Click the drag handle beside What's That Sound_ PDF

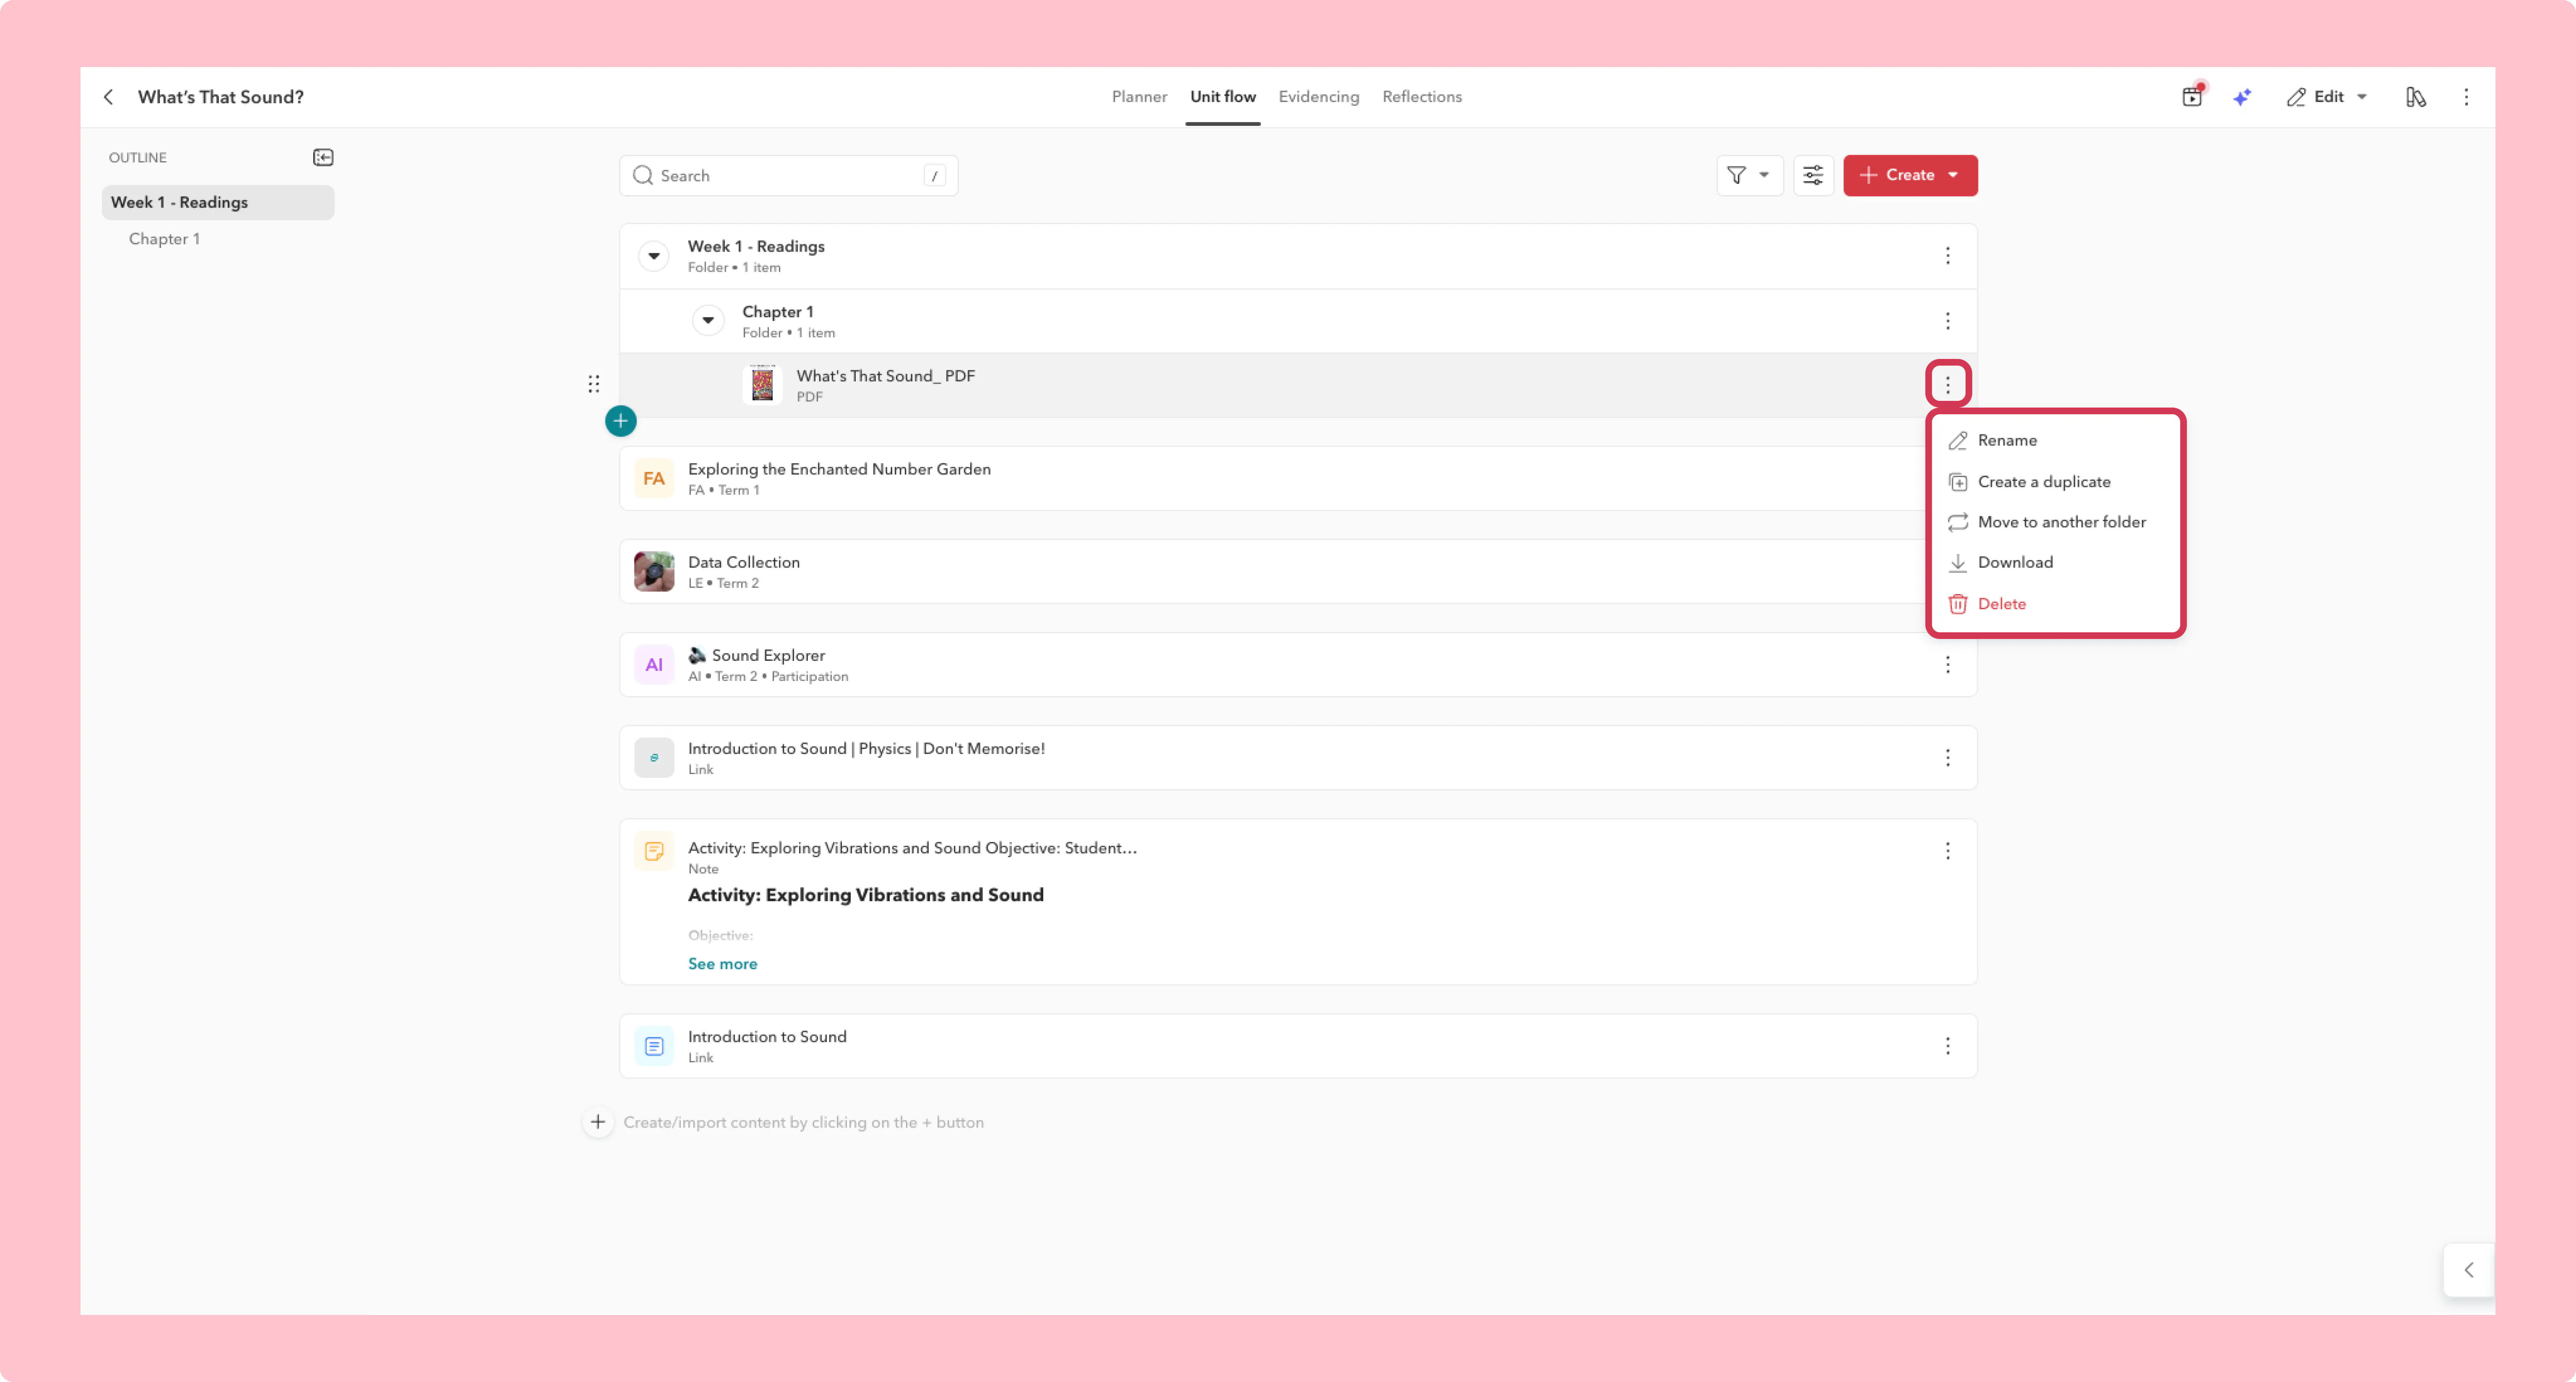[594, 384]
